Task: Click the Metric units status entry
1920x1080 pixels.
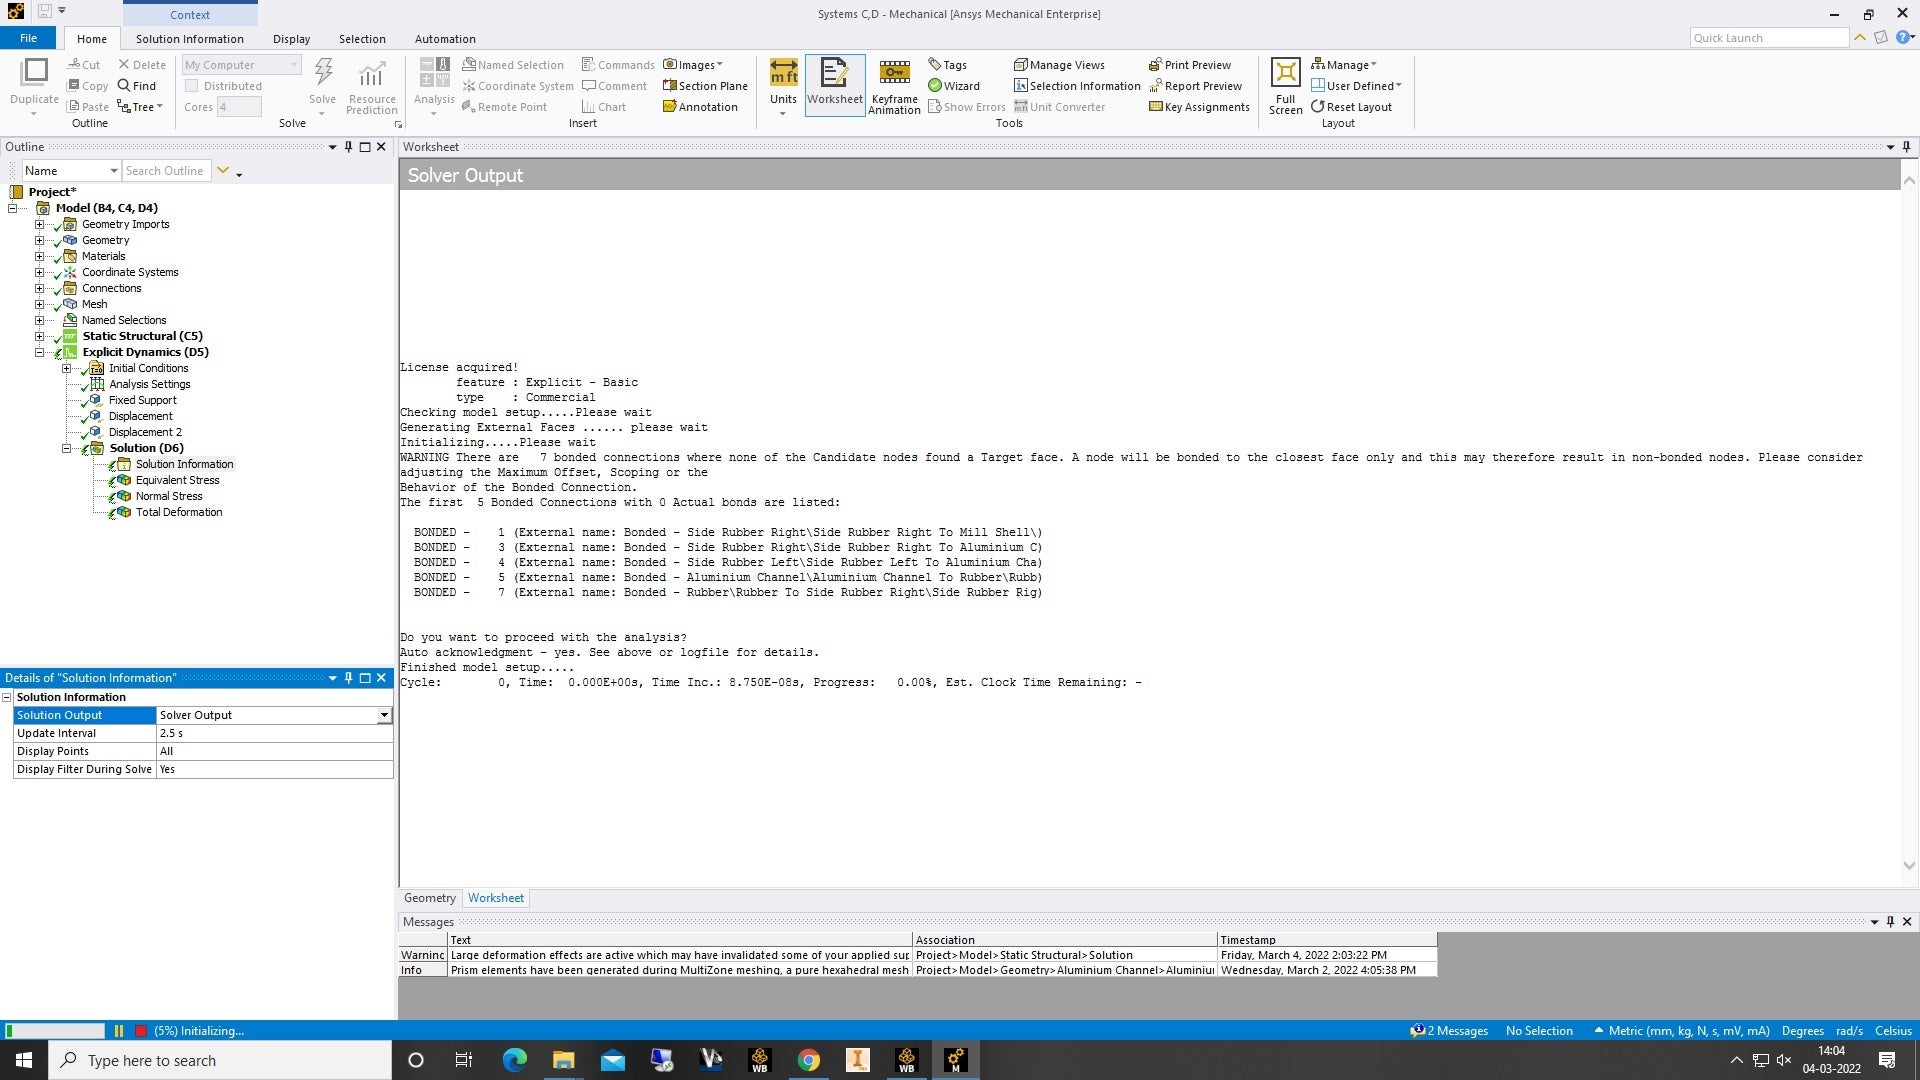Action: tap(1681, 1031)
